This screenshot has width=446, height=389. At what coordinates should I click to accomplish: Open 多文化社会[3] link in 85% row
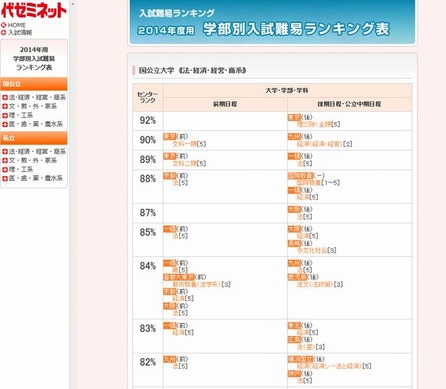pos(316,250)
